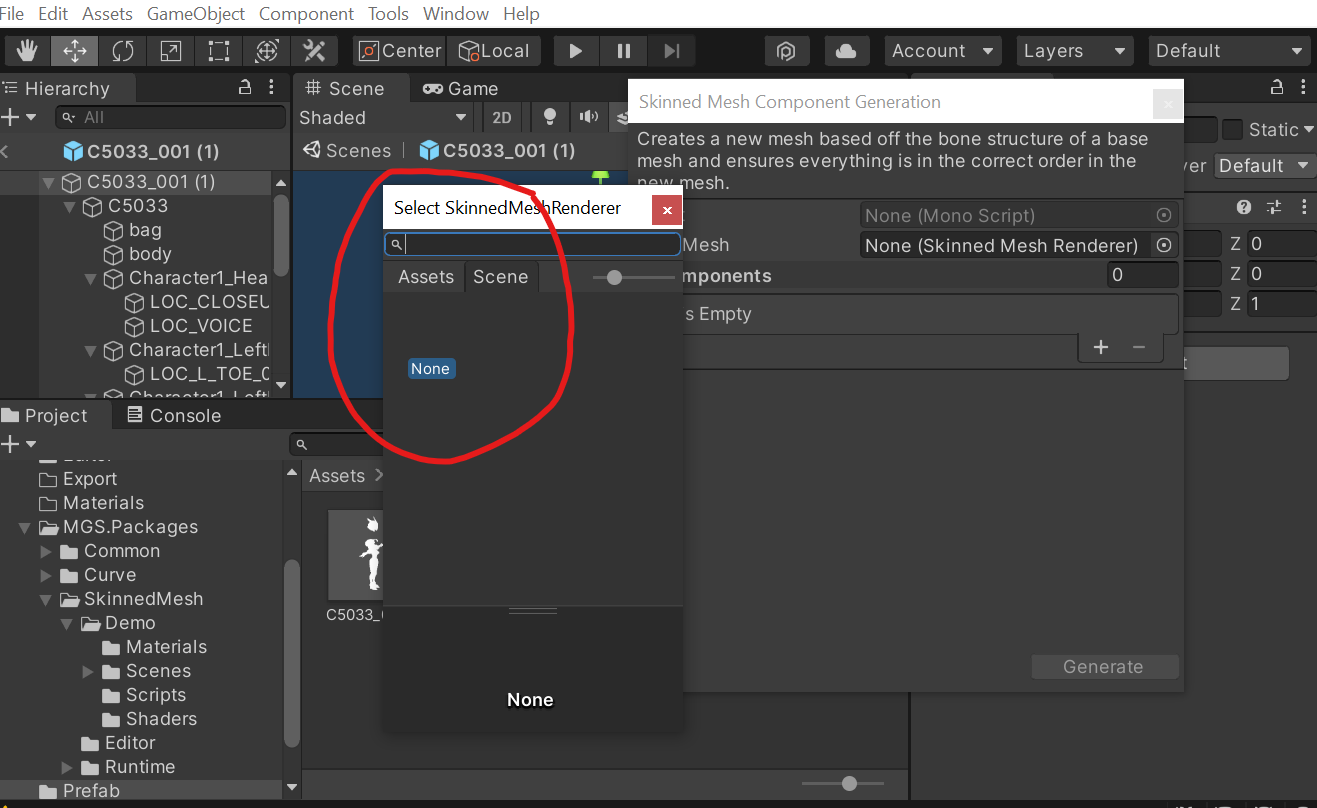Screen dimensions: 1317x808
Task: Open the custom editor tools icon
Action: (x=315, y=51)
